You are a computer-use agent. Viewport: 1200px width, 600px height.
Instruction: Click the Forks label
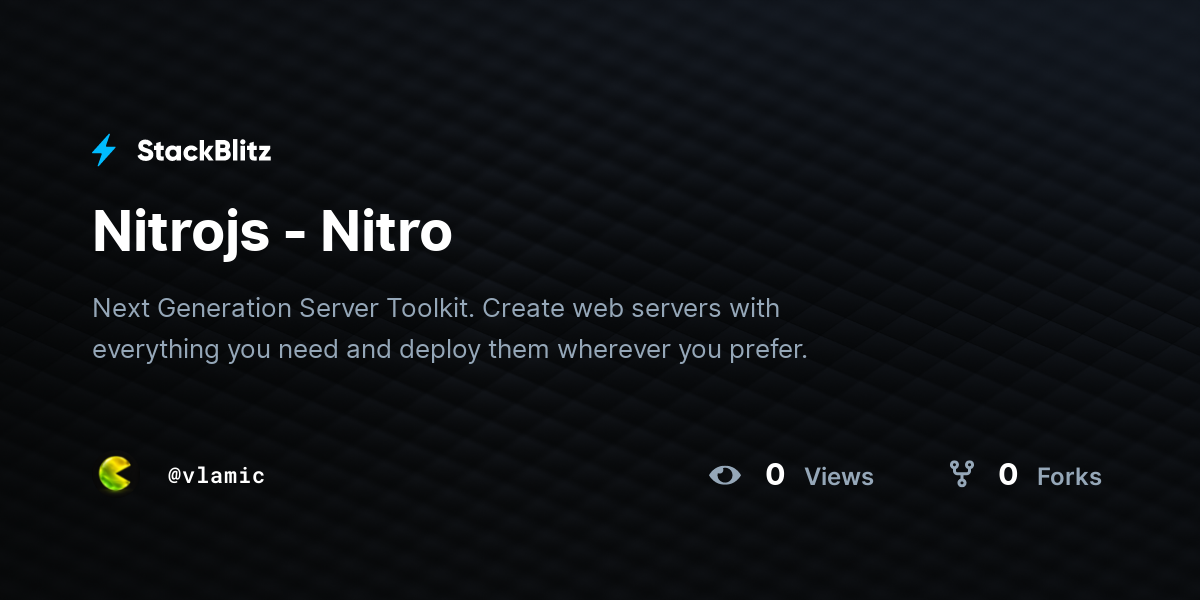point(1069,477)
